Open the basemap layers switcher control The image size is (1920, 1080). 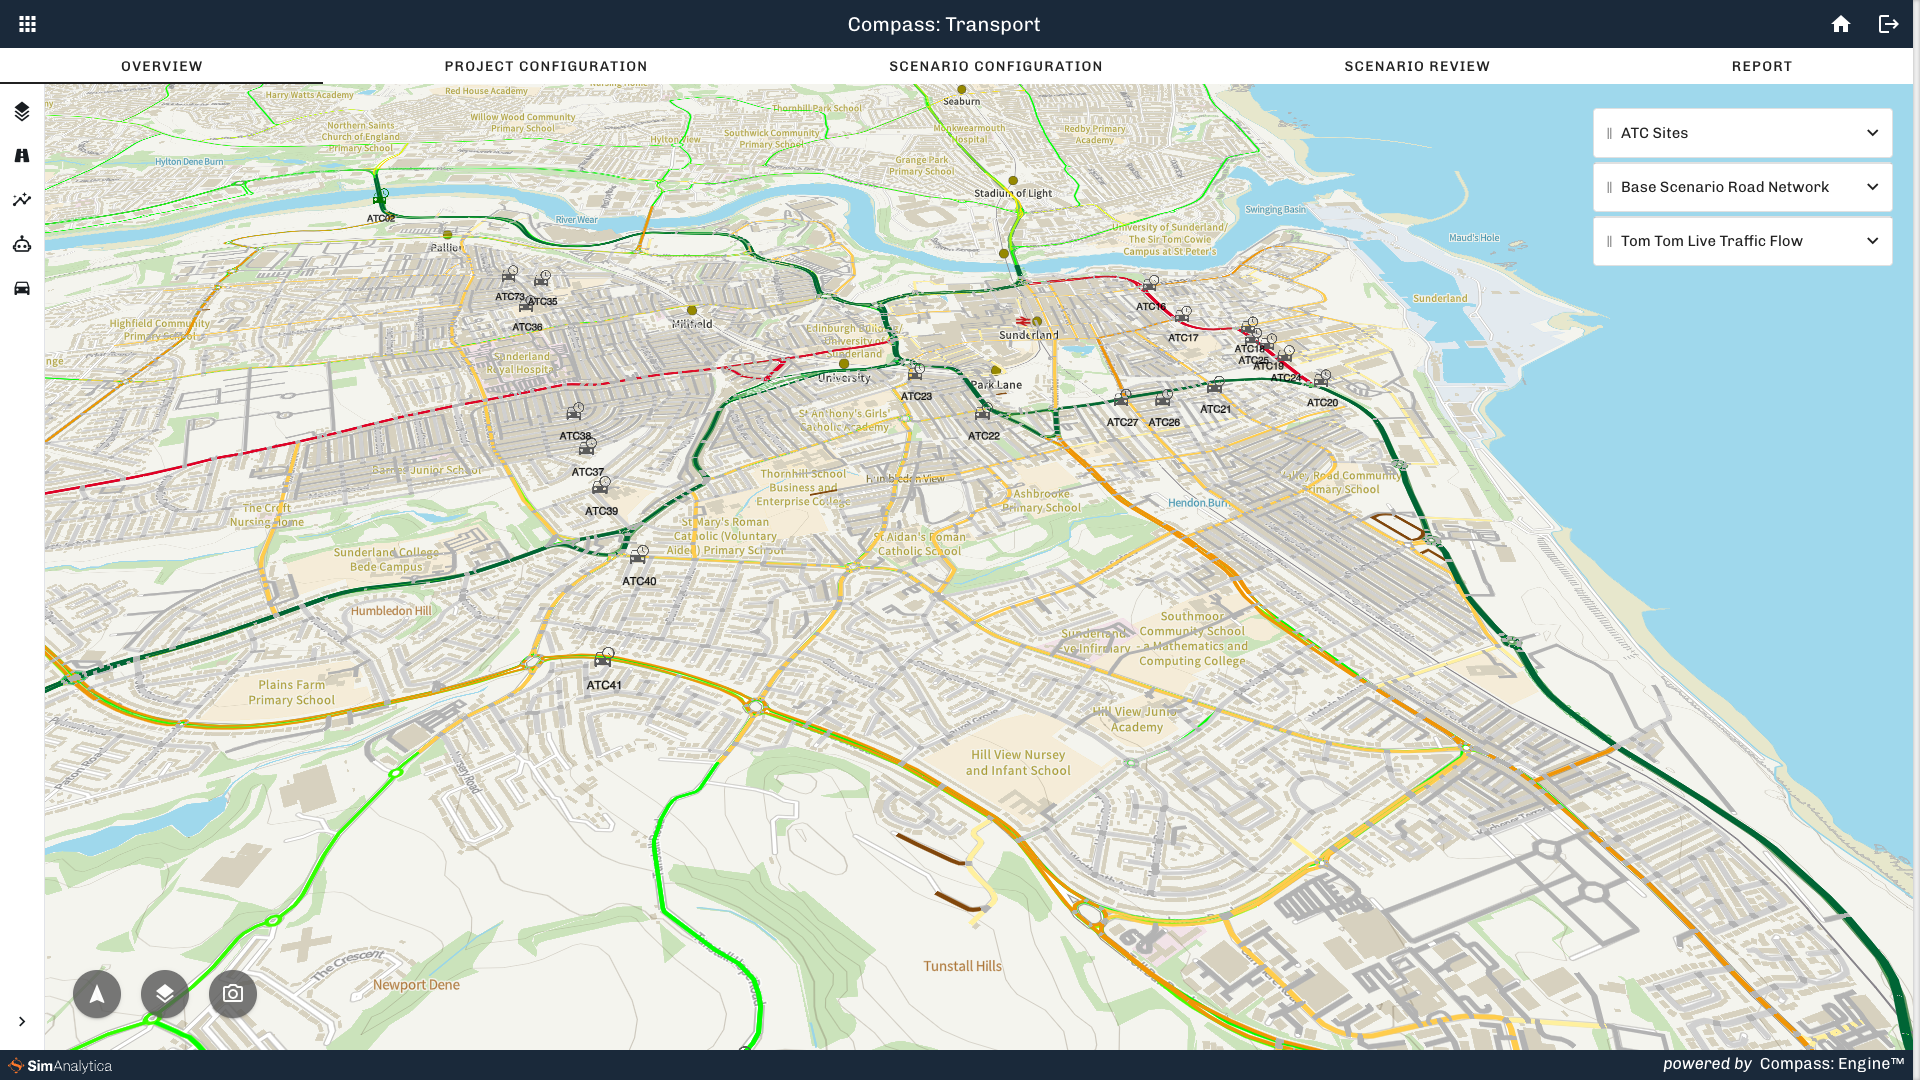[x=164, y=993]
